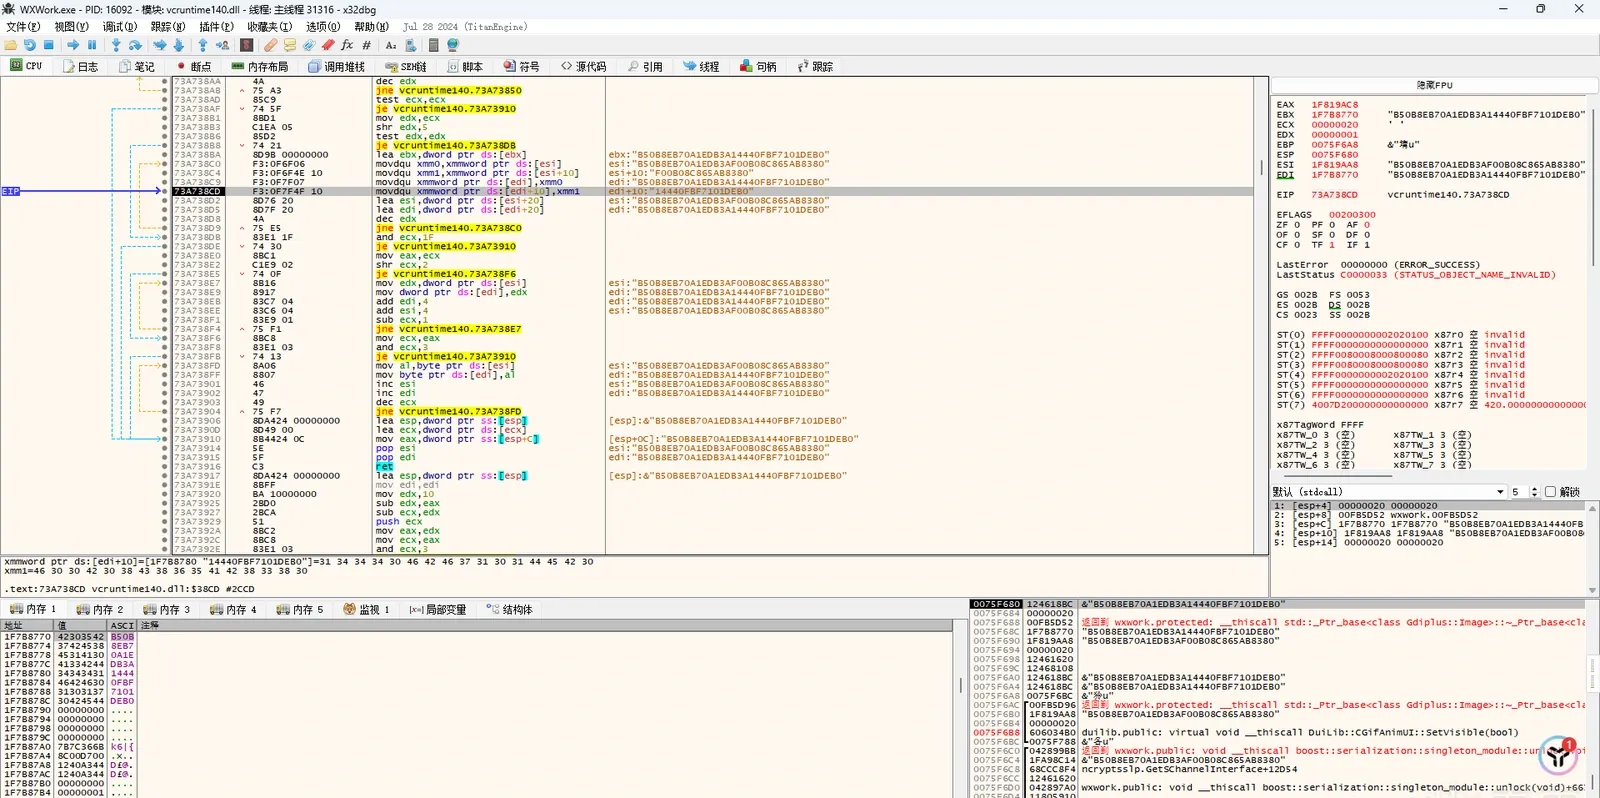Open the functions fx icon
1600x798 pixels.
pos(347,45)
